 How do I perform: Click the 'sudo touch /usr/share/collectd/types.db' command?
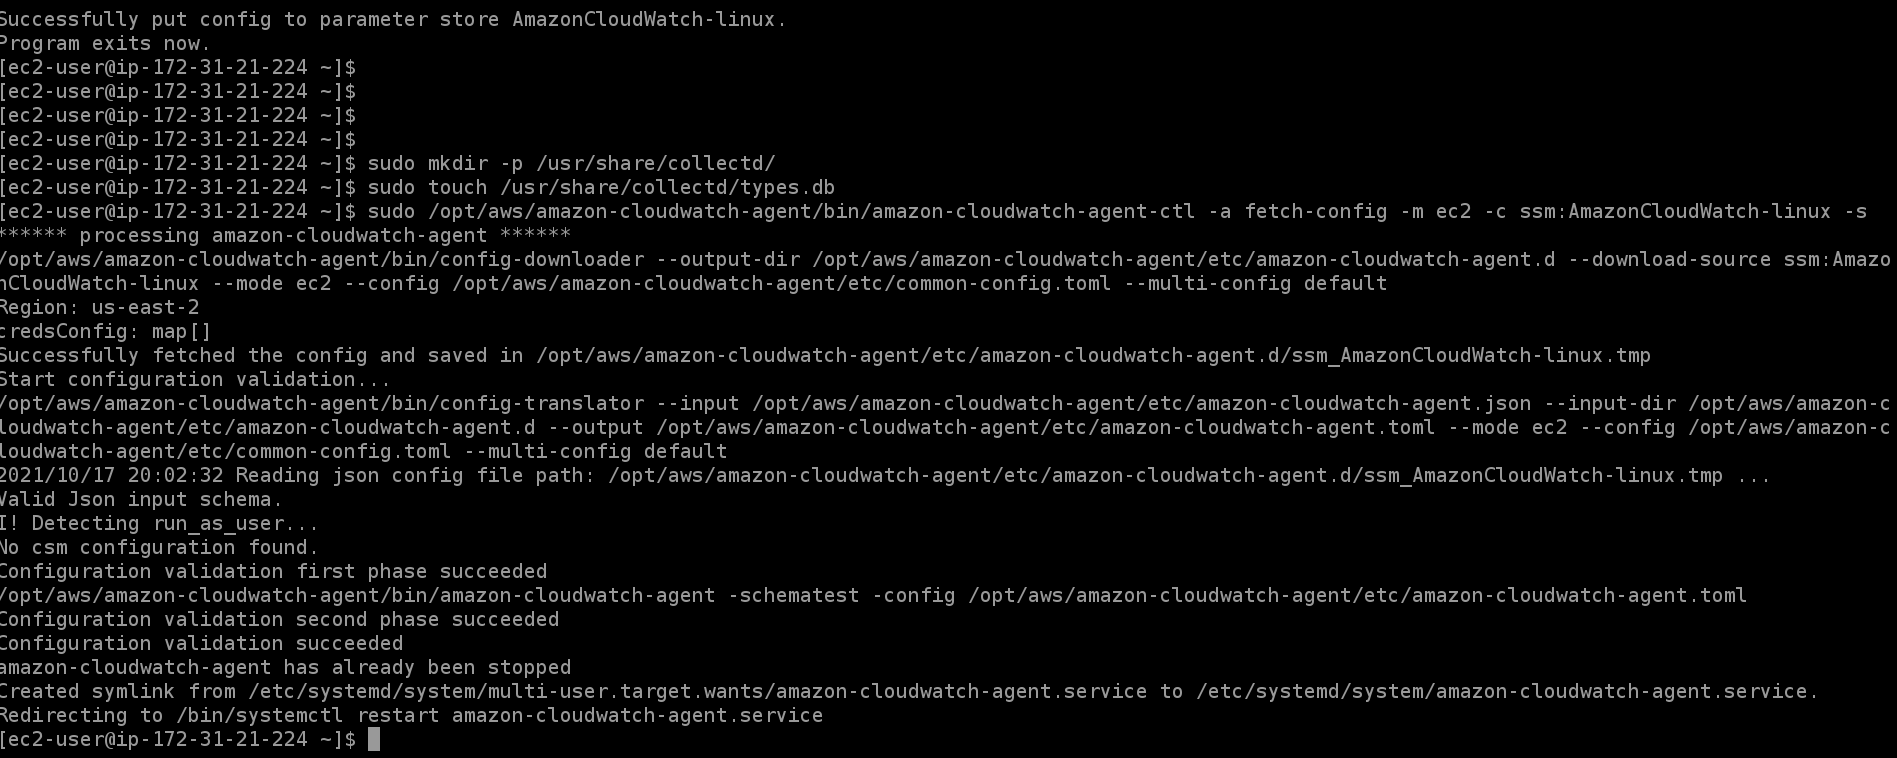[x=601, y=187]
